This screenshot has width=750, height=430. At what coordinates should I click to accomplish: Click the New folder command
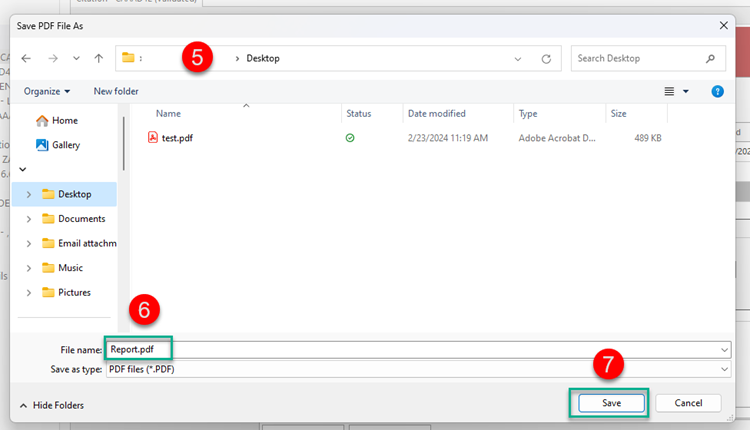(x=116, y=91)
